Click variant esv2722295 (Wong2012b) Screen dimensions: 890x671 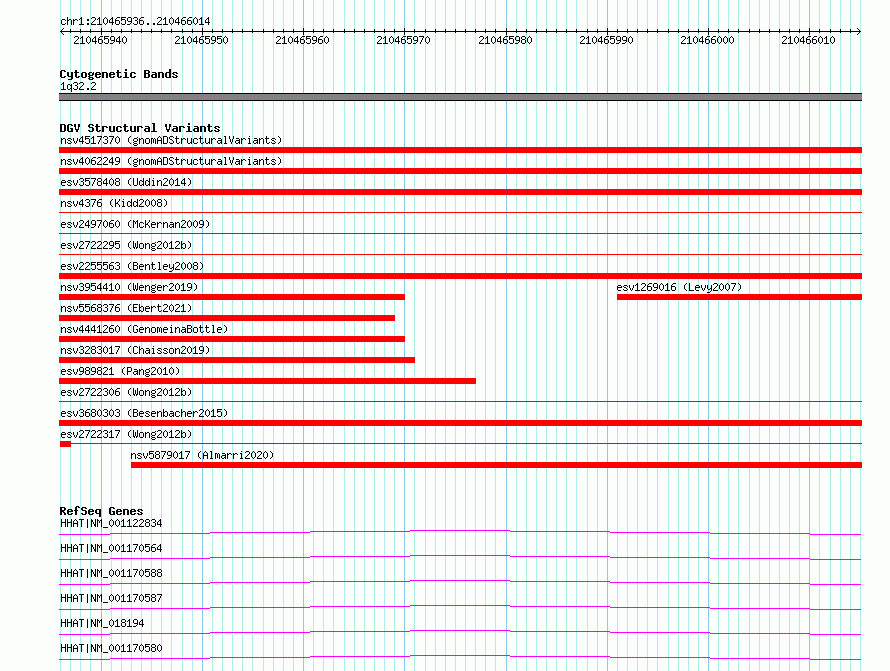coord(126,245)
